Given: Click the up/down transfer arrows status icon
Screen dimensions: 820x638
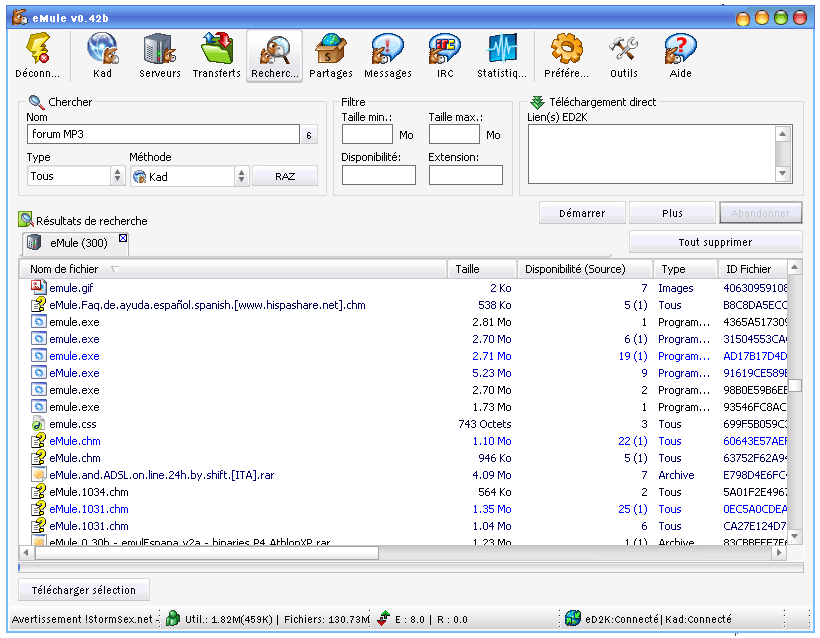Looking at the screenshot, I should click(384, 618).
